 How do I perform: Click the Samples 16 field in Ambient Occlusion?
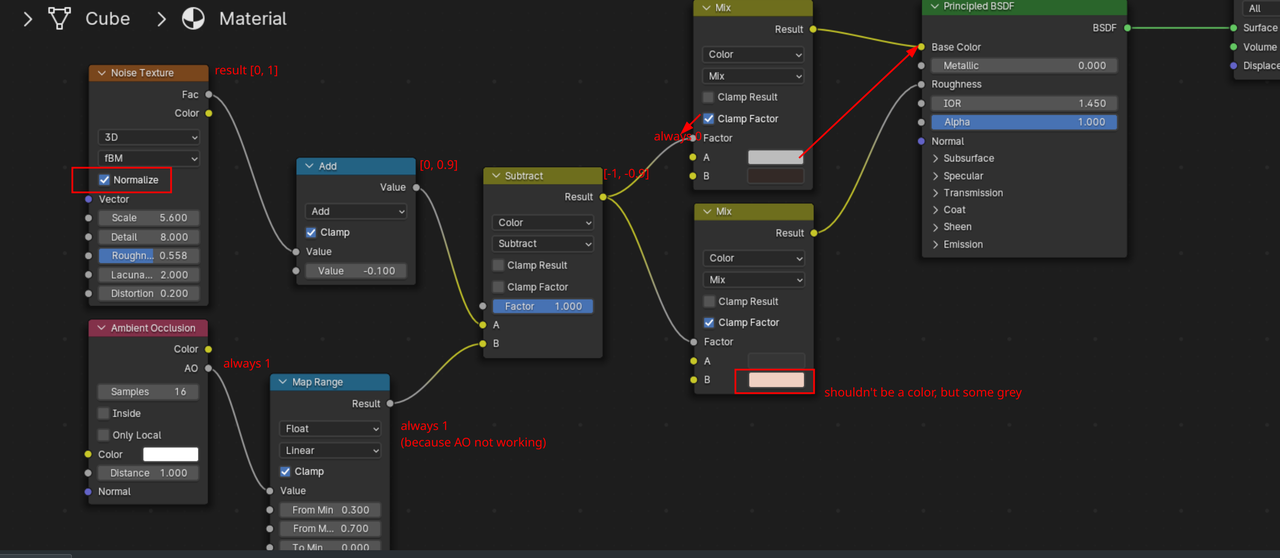tap(149, 392)
